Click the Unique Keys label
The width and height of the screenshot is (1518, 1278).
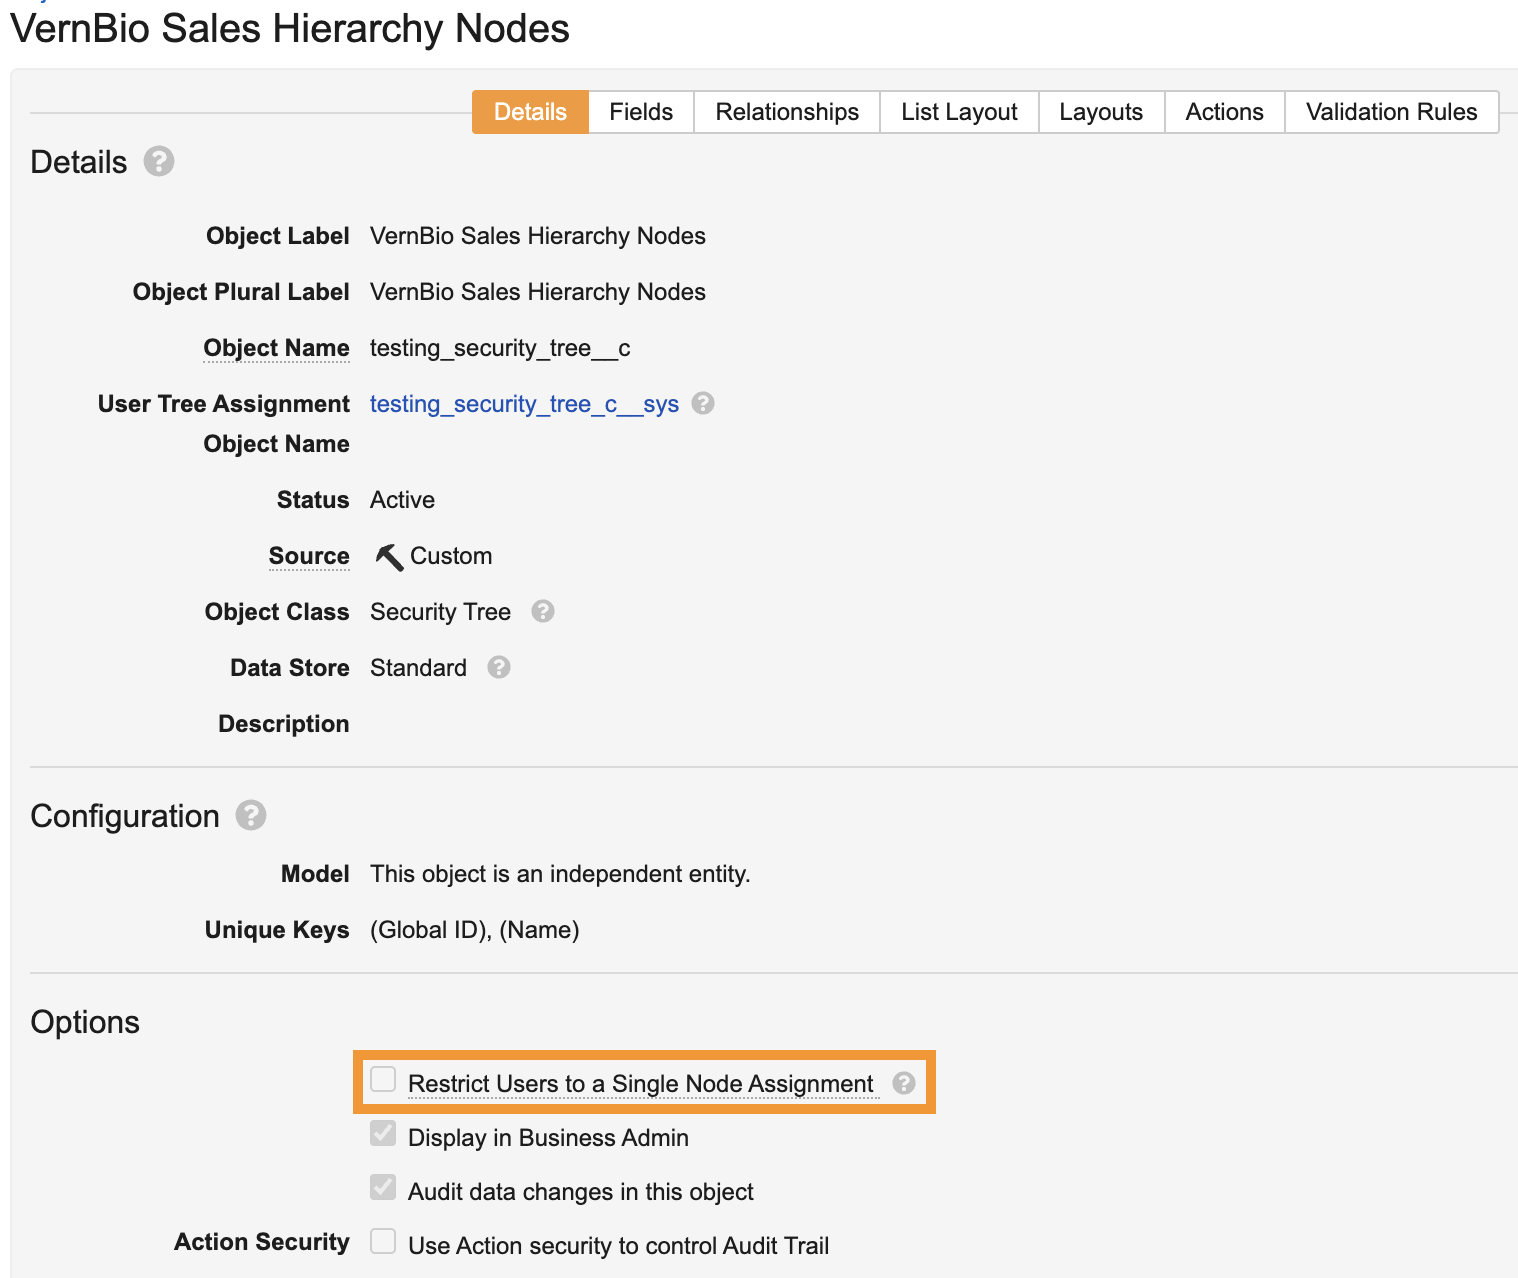pos(277,930)
